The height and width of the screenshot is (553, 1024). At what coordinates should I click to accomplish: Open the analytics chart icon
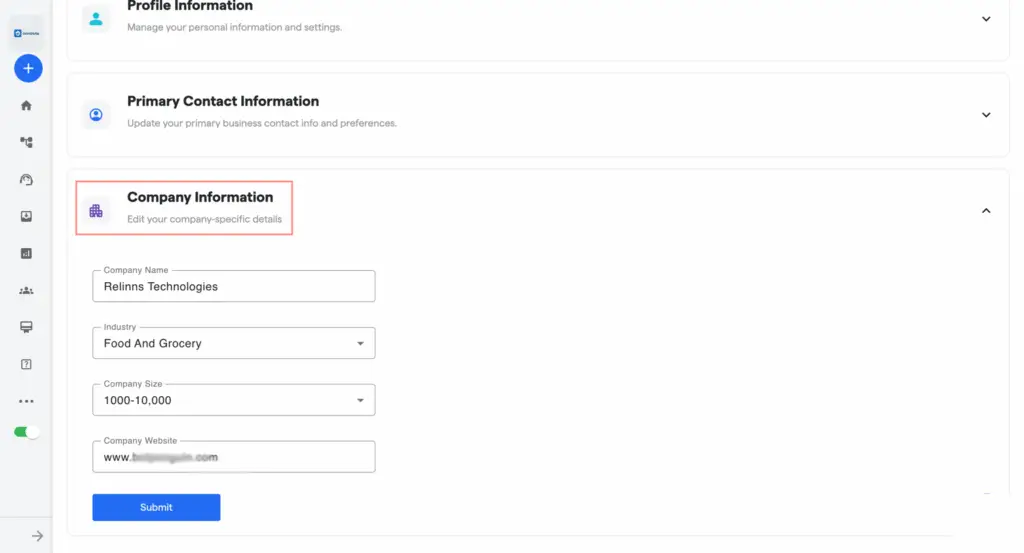pos(27,254)
